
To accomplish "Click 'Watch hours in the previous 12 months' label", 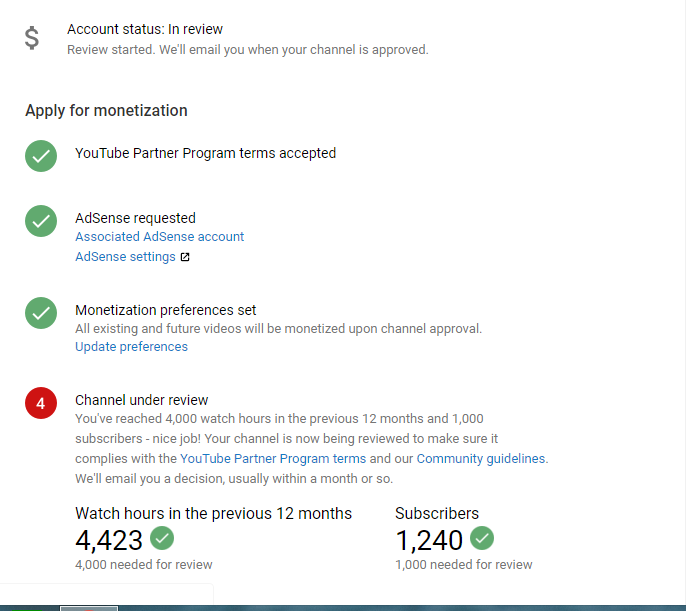I will pyautogui.click(x=213, y=513).
